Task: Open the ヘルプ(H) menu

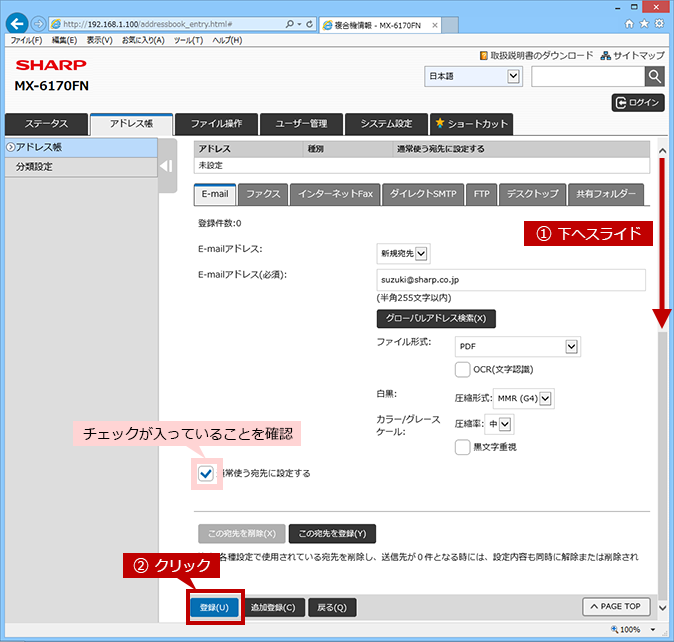Action: point(227,40)
